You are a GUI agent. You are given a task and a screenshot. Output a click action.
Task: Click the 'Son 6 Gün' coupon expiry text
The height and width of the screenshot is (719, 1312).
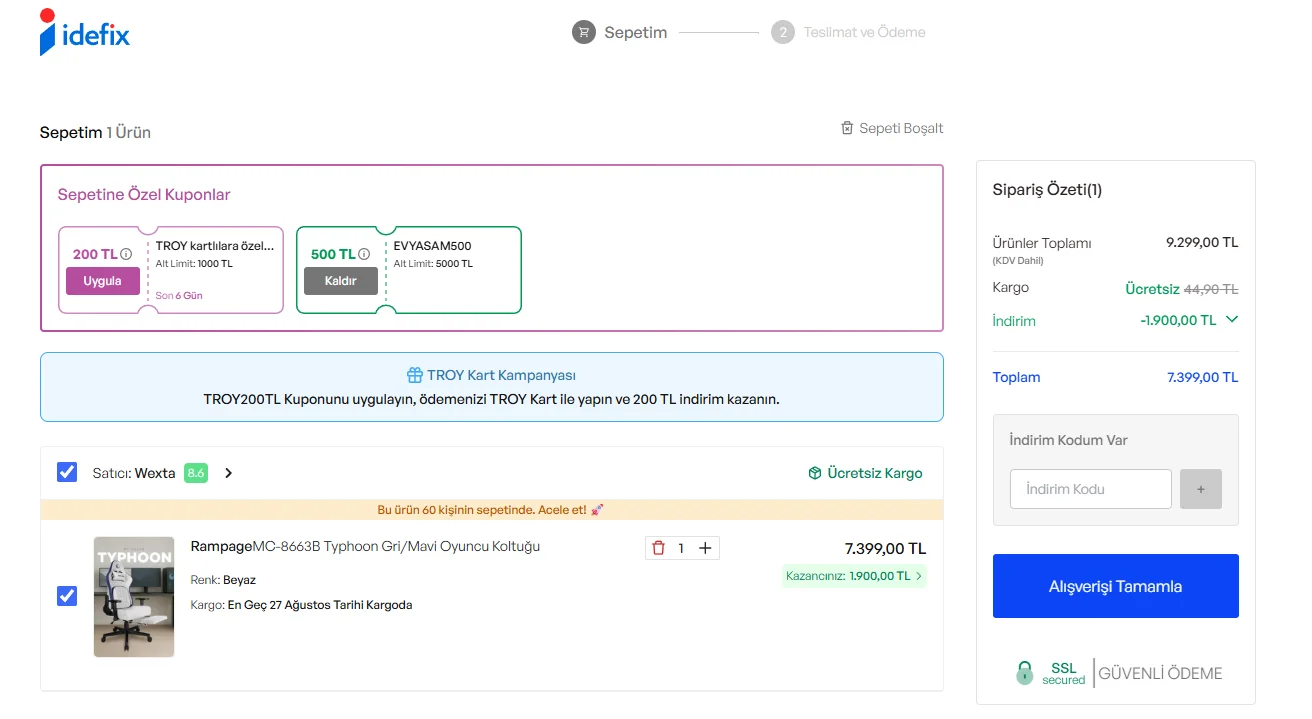pos(179,296)
